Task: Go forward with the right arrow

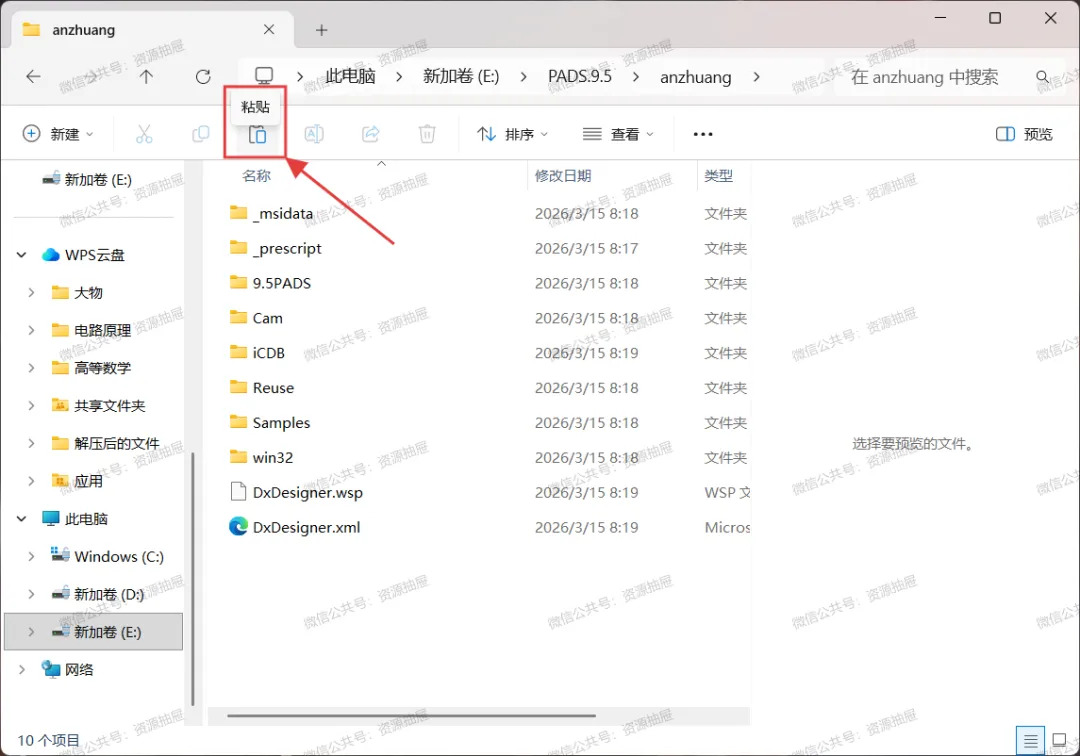Action: click(x=90, y=76)
